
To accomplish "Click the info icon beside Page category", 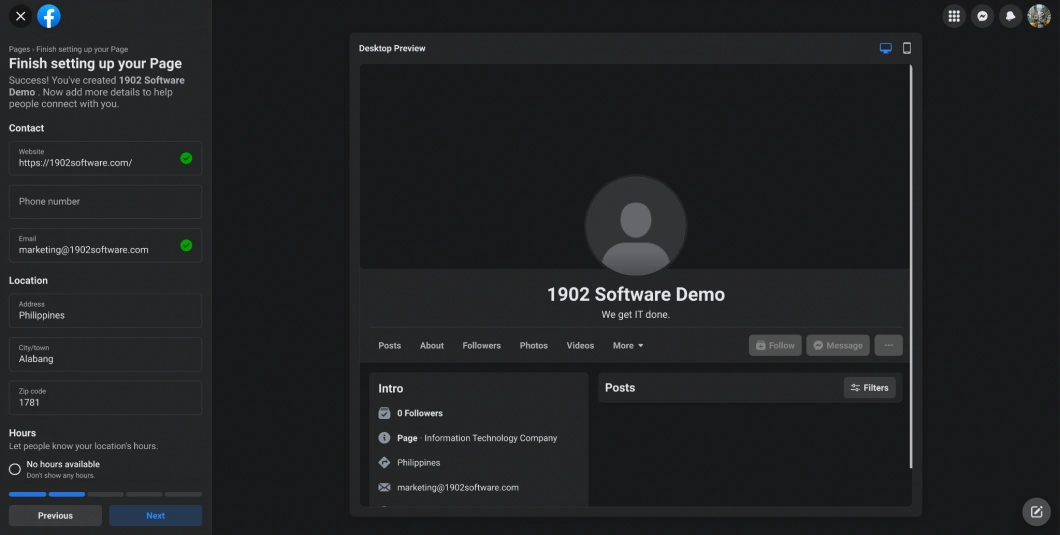I will point(384,438).
